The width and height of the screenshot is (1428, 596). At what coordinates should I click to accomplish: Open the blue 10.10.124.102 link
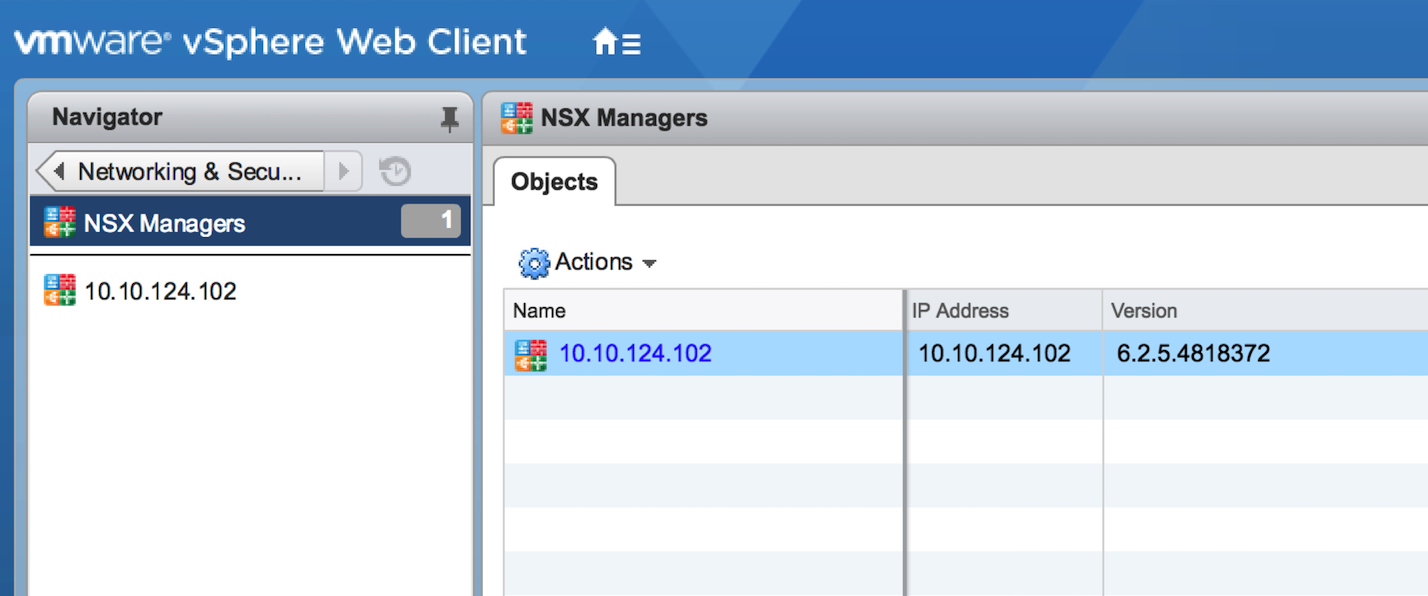coord(635,353)
